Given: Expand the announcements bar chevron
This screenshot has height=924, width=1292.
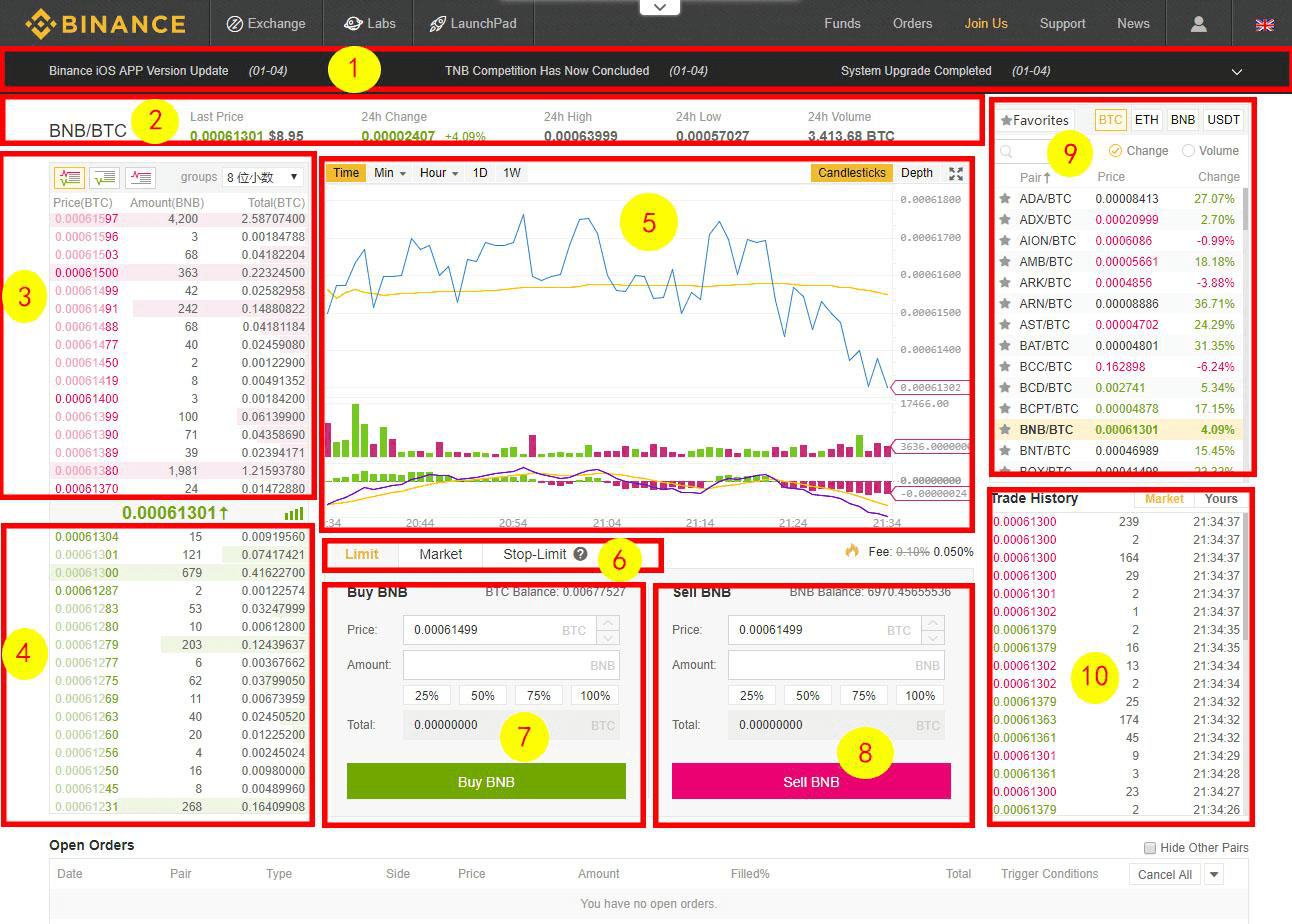Looking at the screenshot, I should click(x=1237, y=72).
